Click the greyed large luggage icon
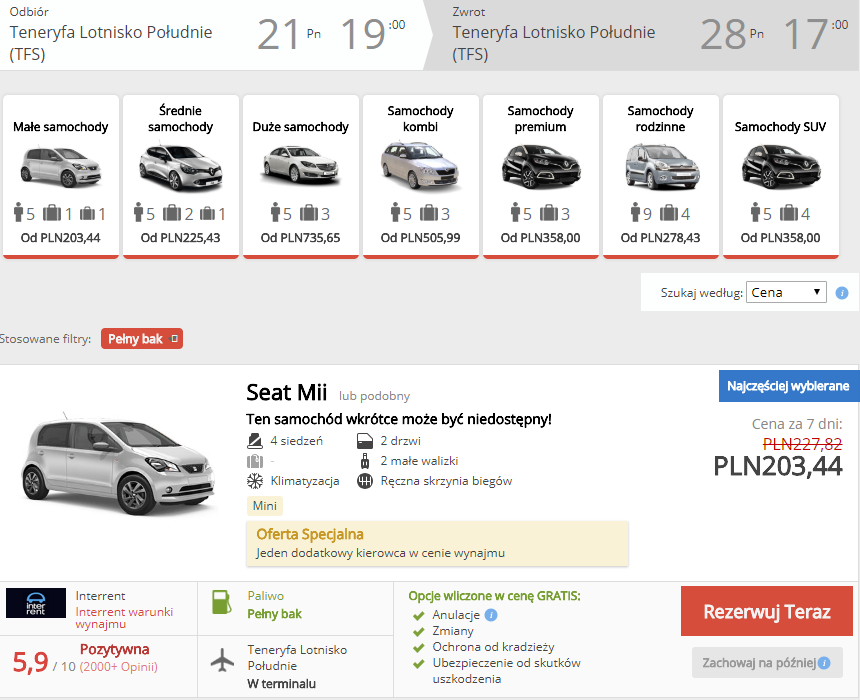Viewport: 860px width, 700px height. pyautogui.click(x=254, y=461)
